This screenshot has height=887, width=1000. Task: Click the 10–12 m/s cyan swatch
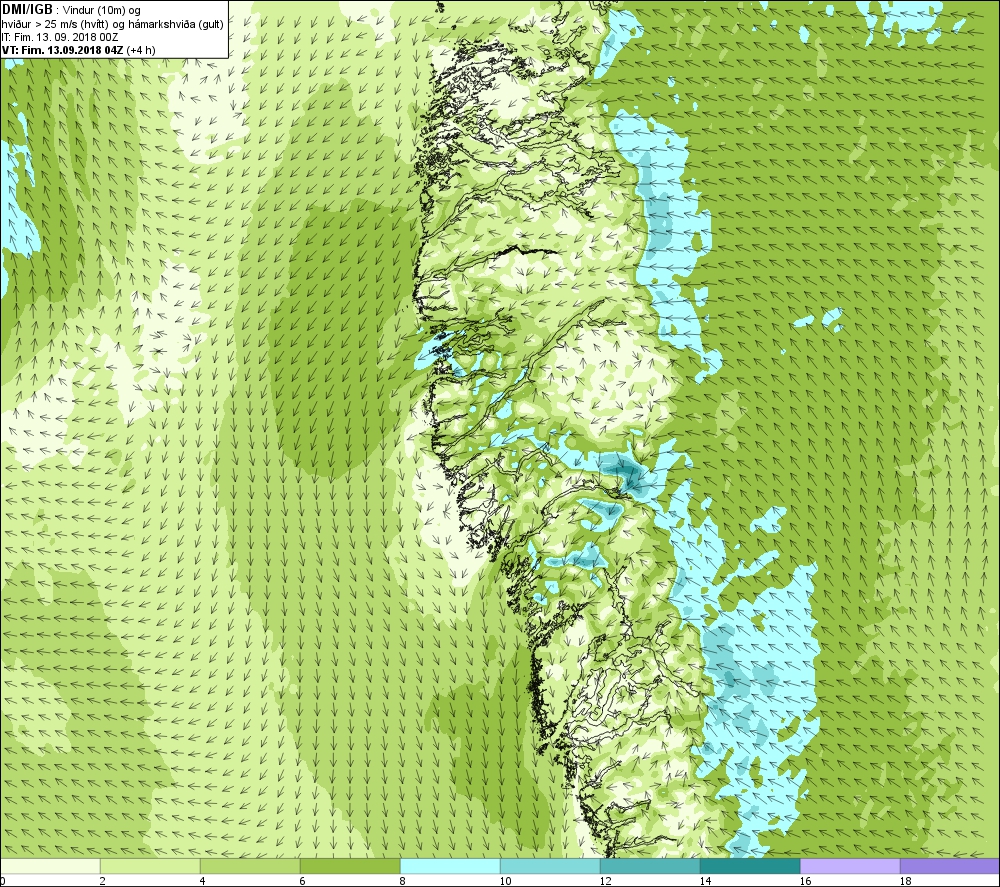click(550, 866)
